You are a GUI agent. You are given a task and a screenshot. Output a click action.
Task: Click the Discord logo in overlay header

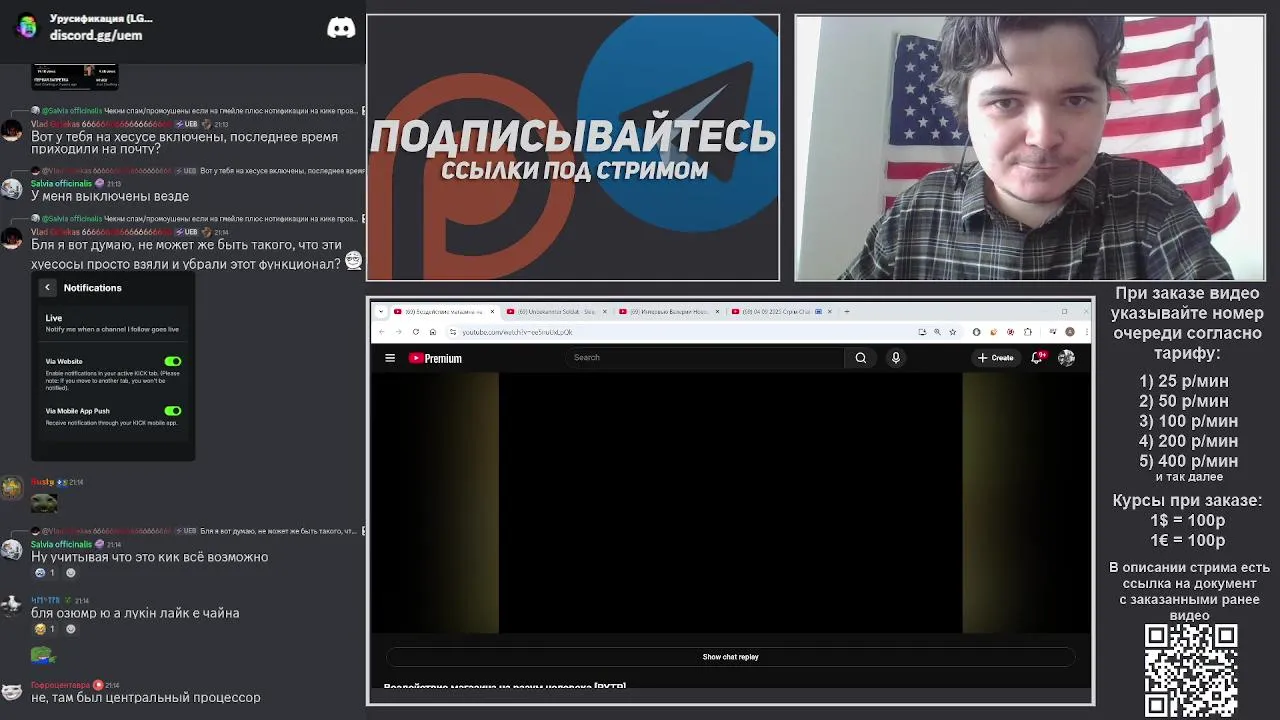(x=341, y=28)
